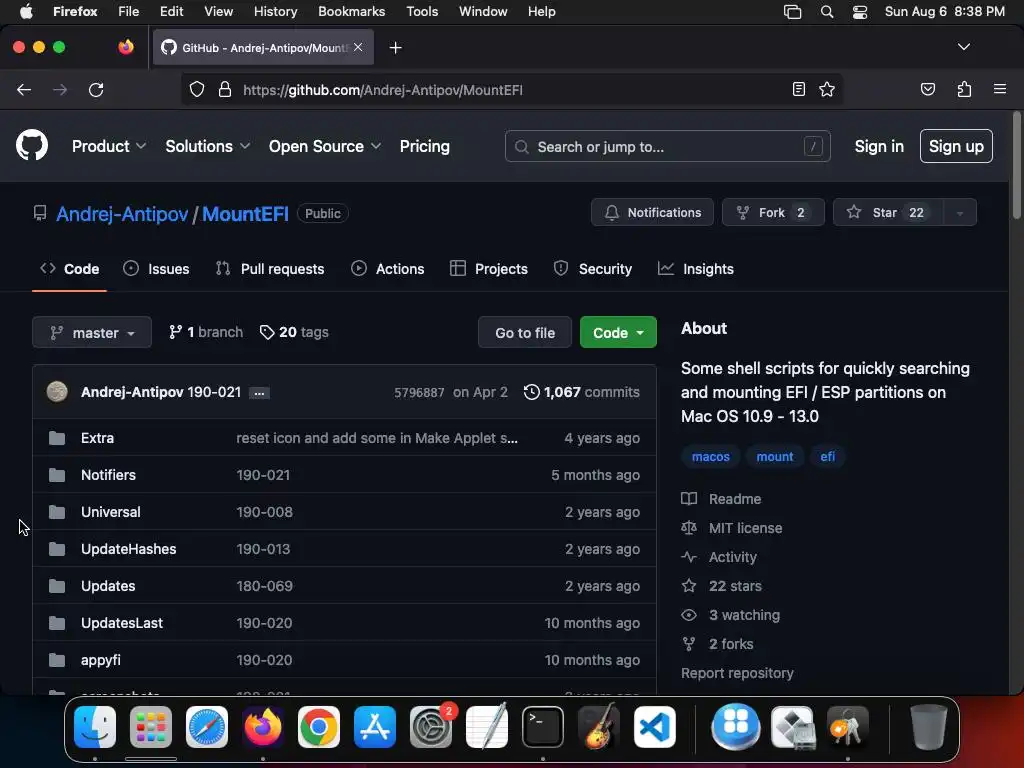Reload the page with the refresh icon
This screenshot has height=768, width=1024.
click(96, 89)
